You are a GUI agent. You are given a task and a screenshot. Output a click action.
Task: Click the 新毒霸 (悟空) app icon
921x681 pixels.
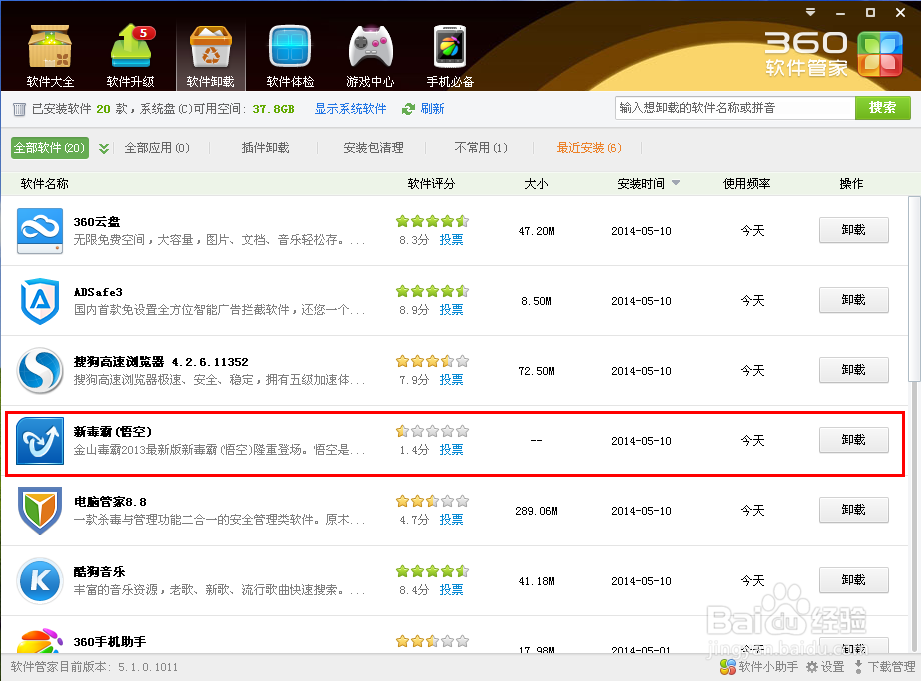40,441
